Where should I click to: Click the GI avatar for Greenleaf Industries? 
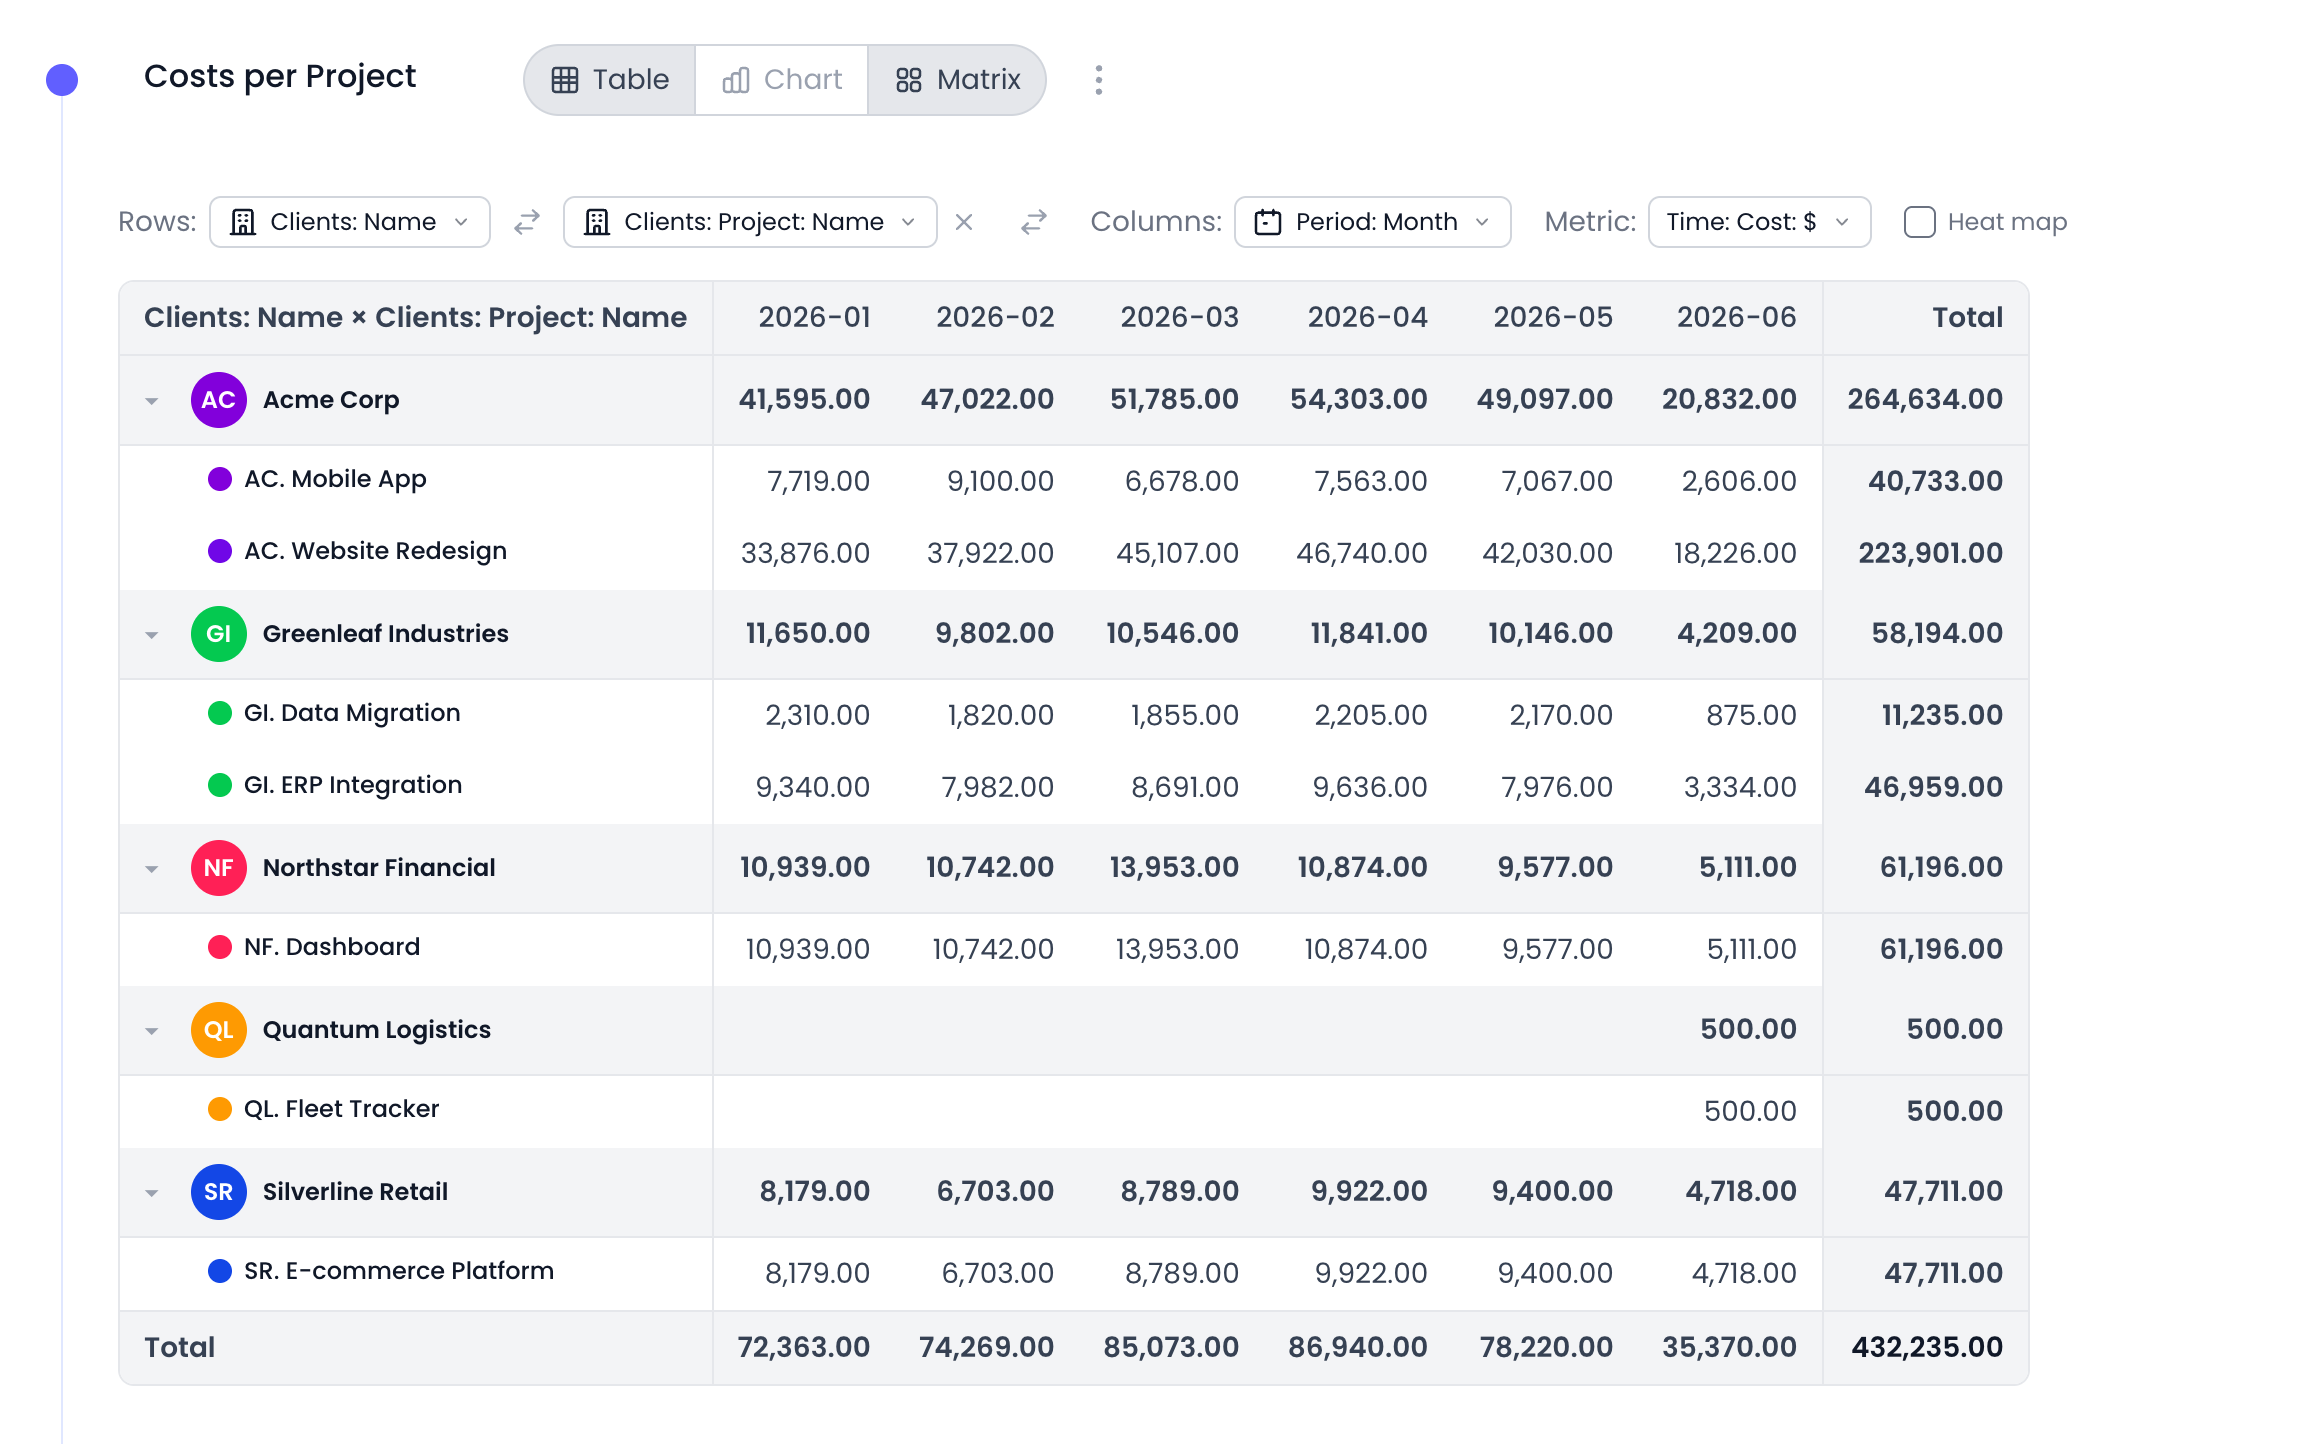coord(218,634)
